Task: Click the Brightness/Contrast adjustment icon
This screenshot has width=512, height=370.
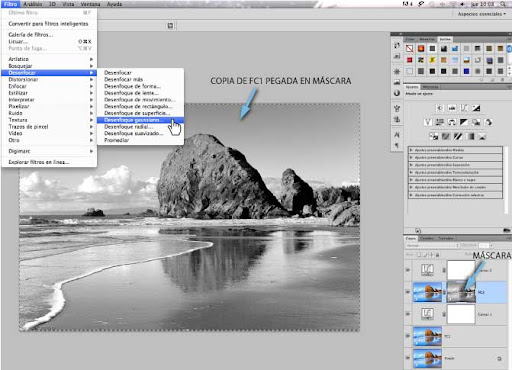Action: click(440, 108)
